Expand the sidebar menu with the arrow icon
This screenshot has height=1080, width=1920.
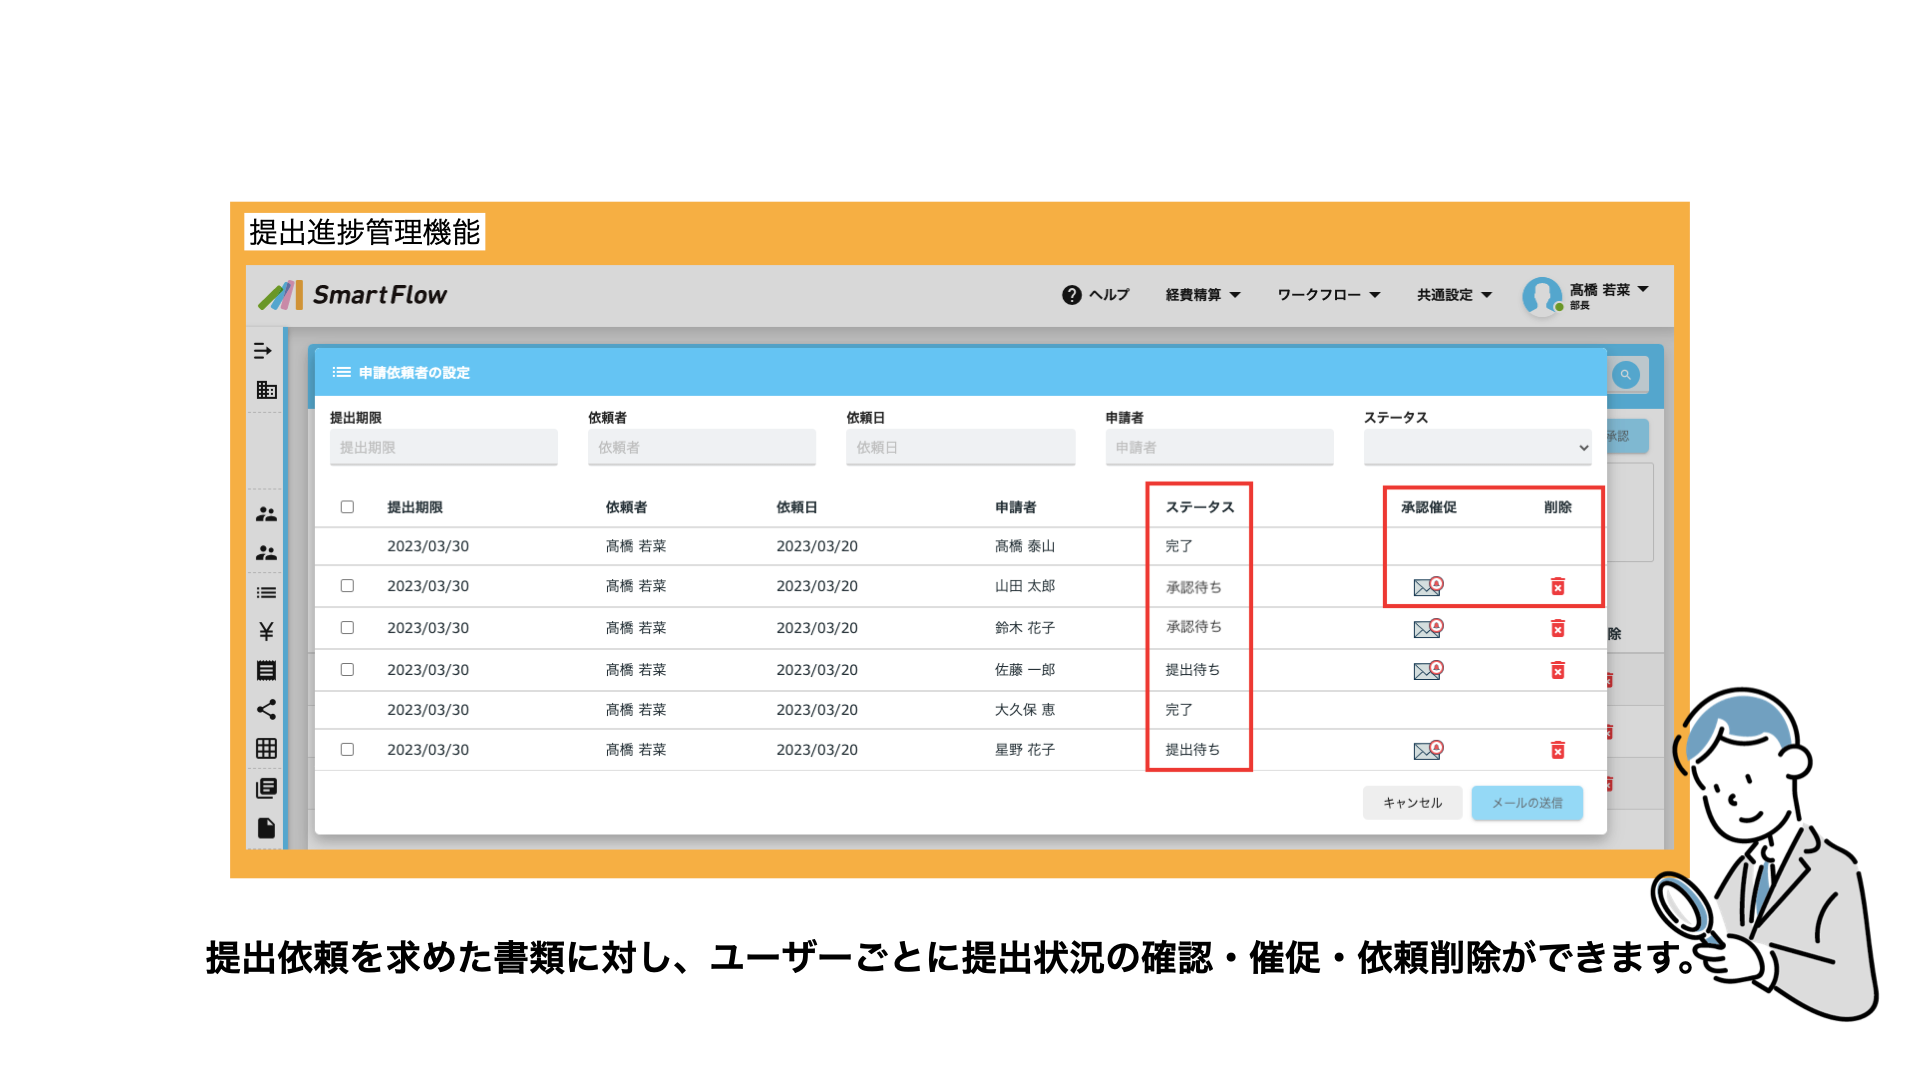(x=263, y=351)
